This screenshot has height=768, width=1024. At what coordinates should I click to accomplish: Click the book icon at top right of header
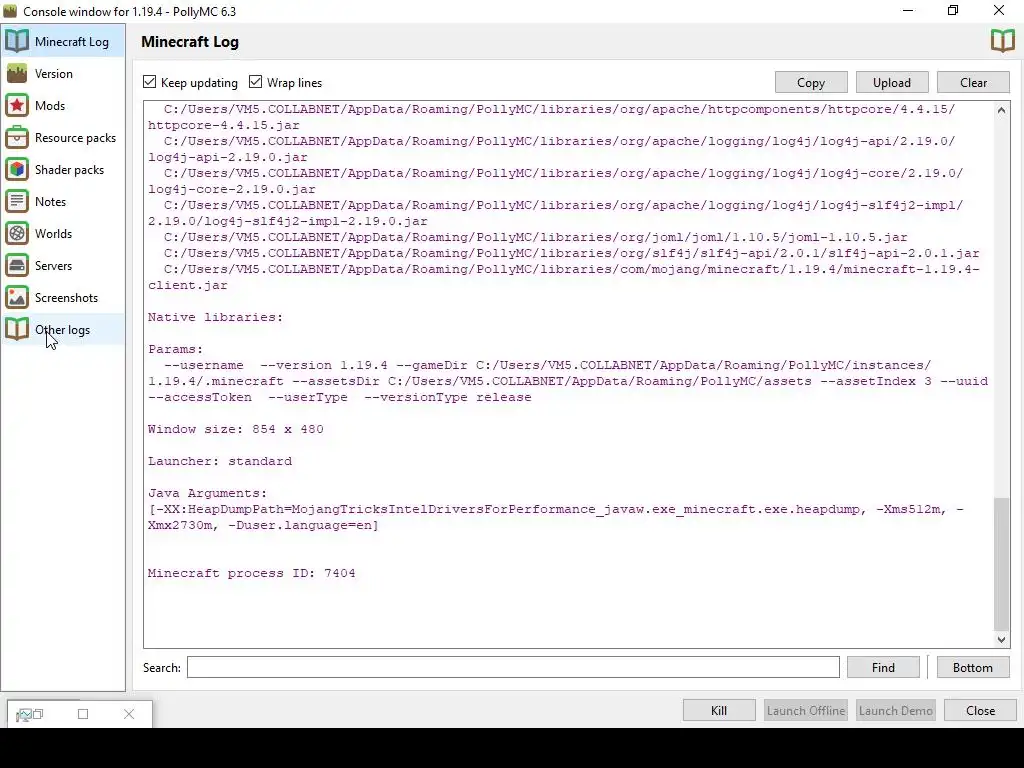pos(1002,41)
